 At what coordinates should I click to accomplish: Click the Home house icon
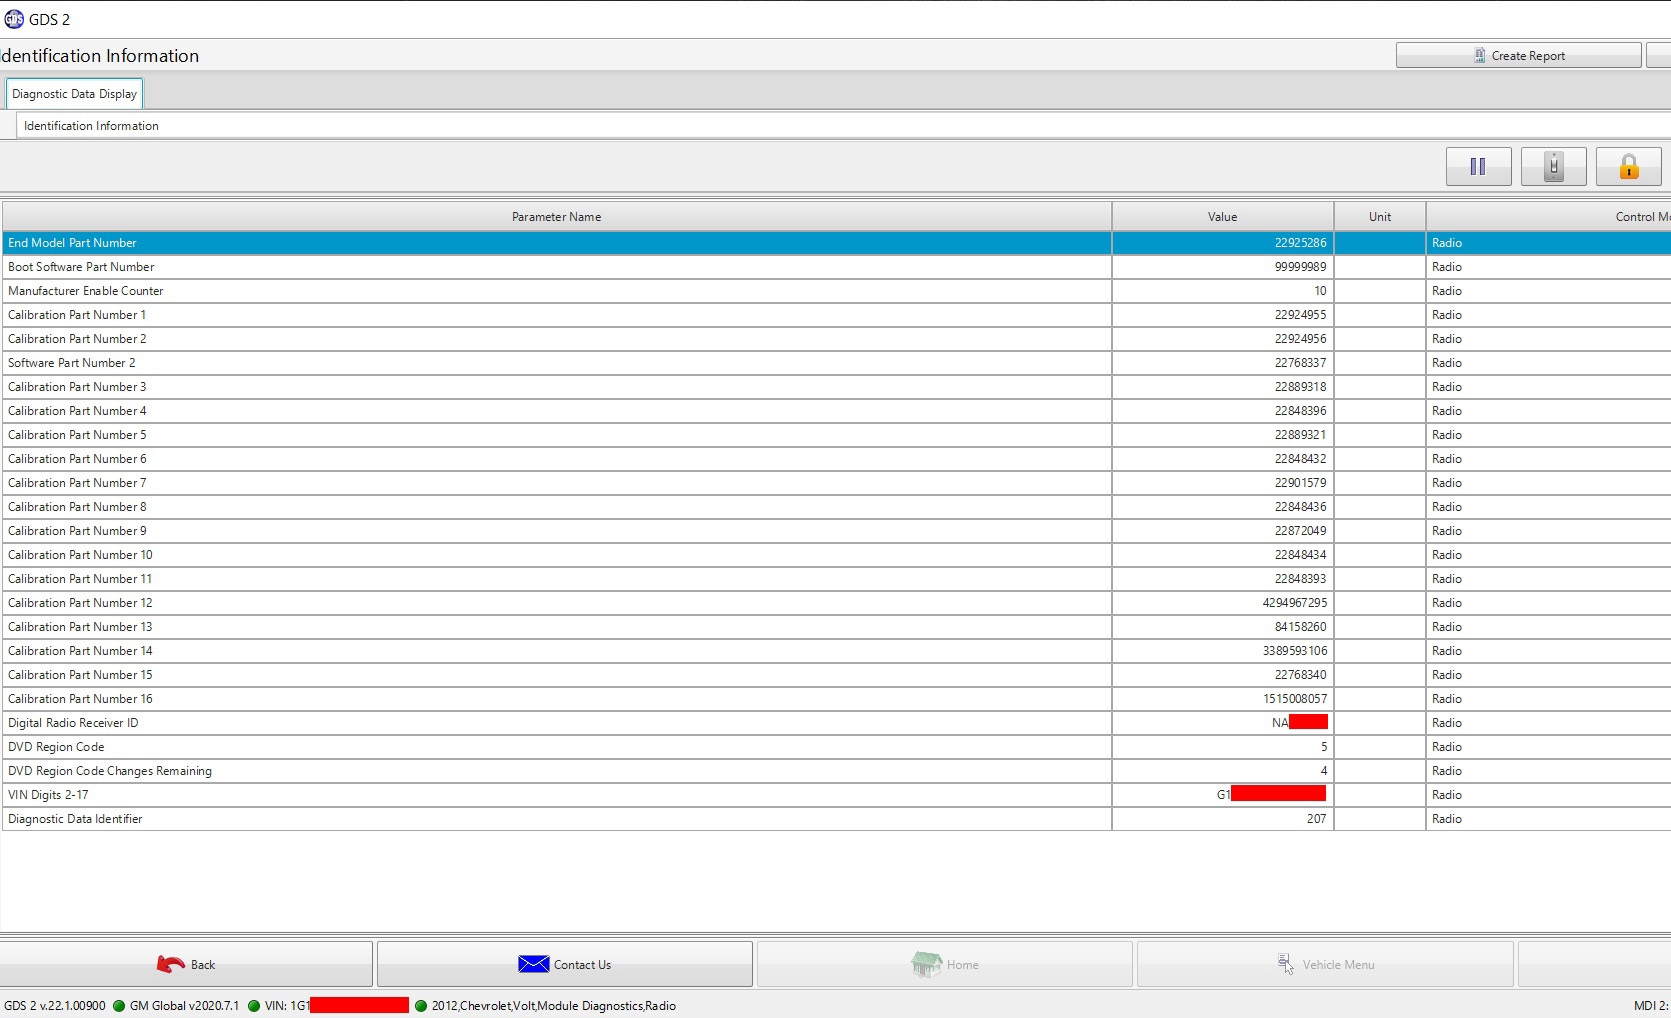926,964
